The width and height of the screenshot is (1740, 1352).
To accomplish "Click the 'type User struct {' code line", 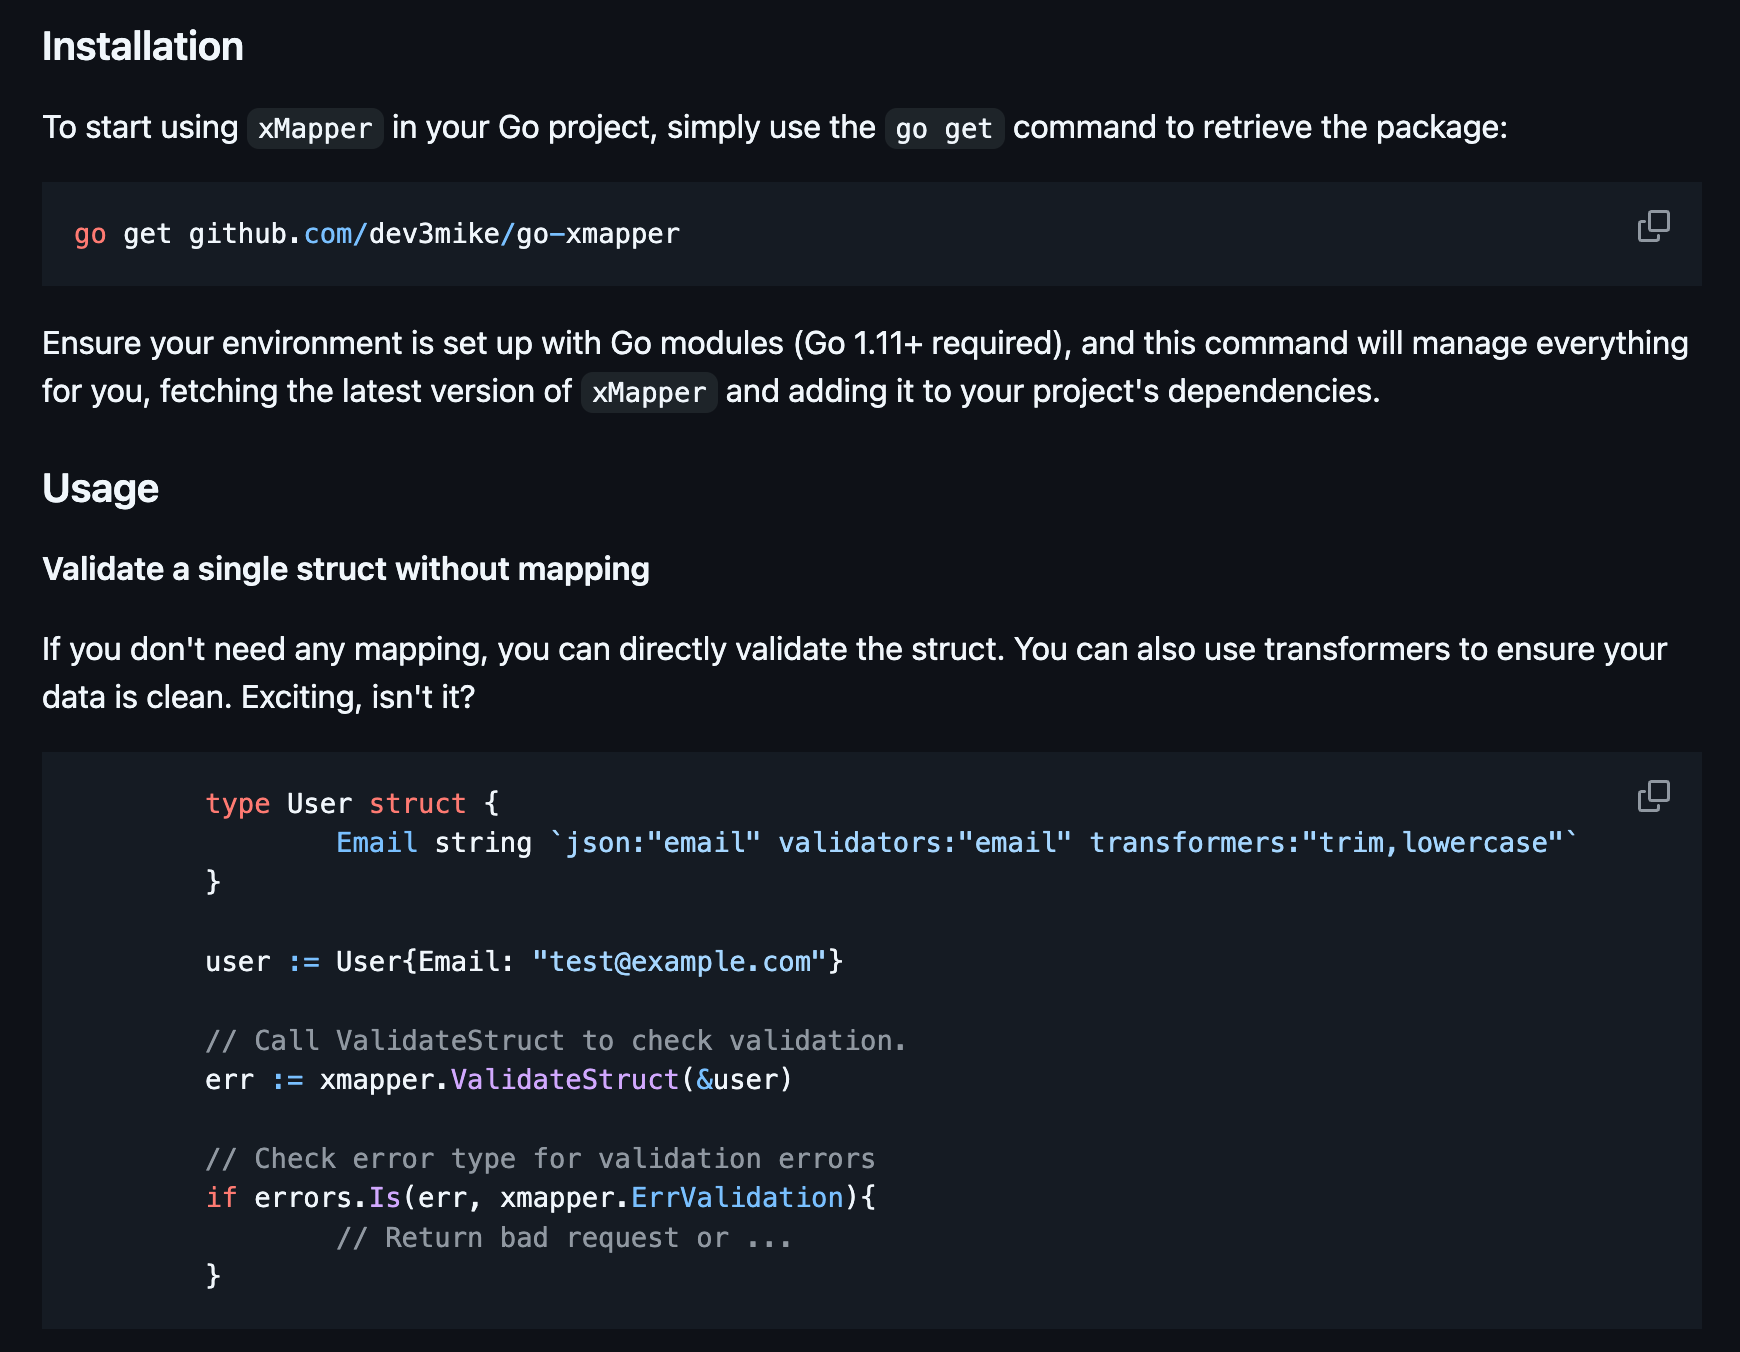I will coord(352,803).
